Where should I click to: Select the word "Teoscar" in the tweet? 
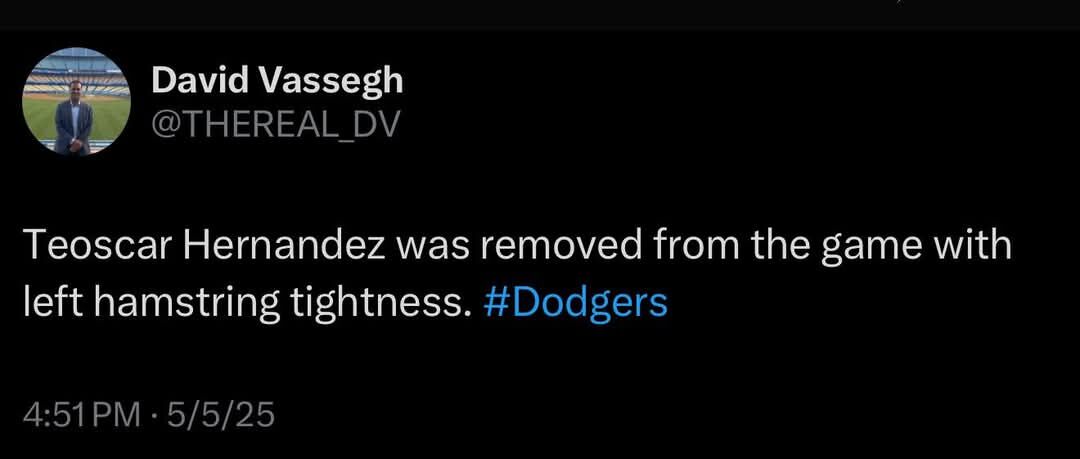96,246
